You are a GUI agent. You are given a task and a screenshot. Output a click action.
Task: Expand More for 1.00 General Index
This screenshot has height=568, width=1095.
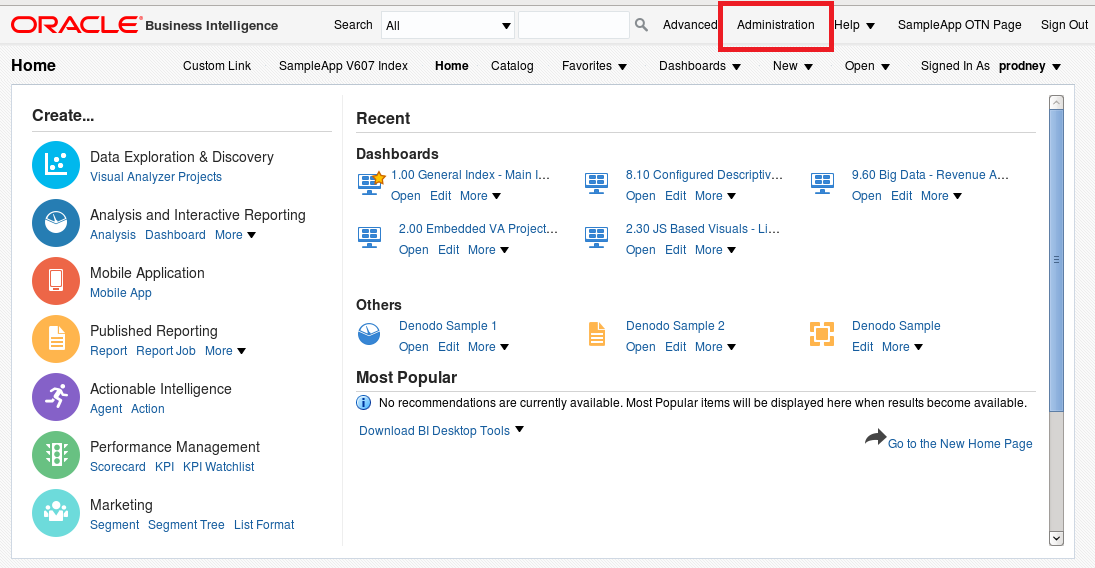(480, 196)
